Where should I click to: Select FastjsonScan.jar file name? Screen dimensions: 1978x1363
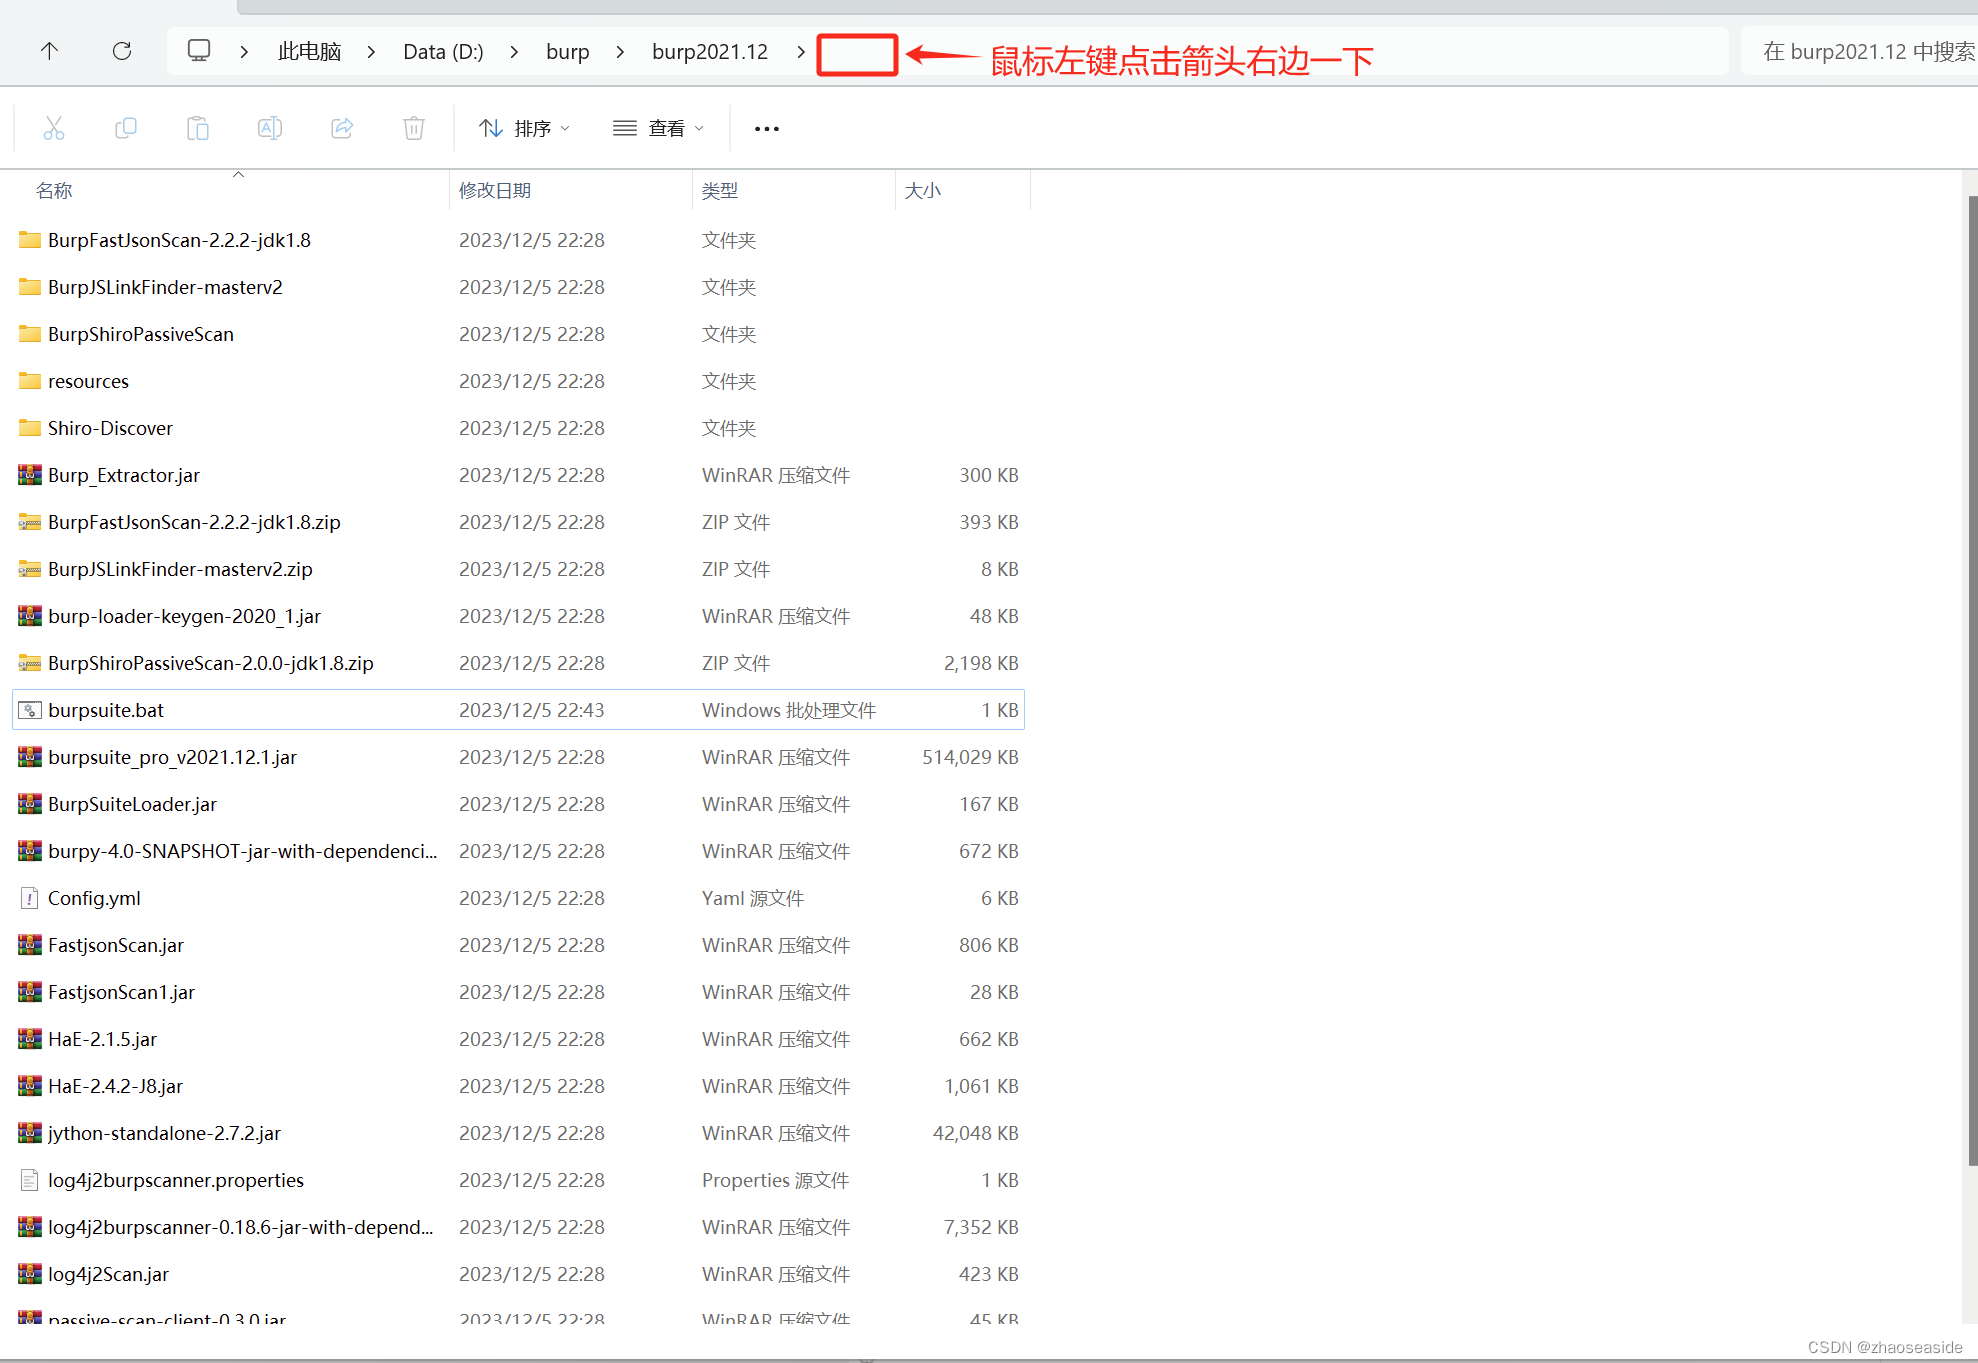coord(116,945)
